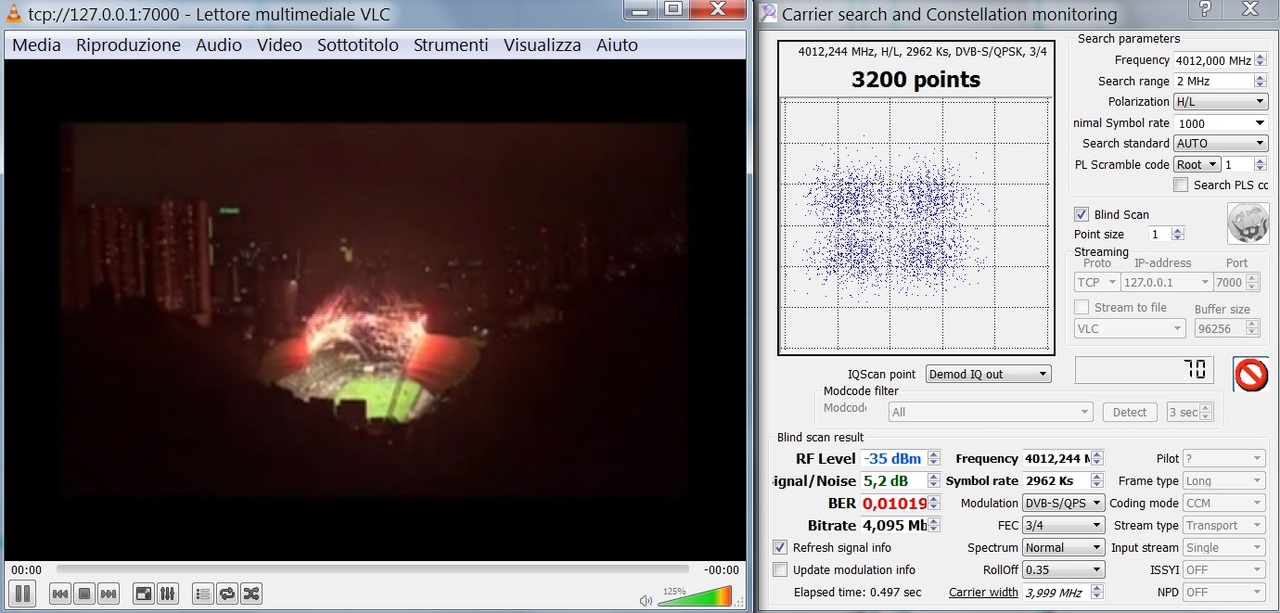Screen dimensions: 1280x613
Task: Click search Frequency input field
Action: 1221,60
